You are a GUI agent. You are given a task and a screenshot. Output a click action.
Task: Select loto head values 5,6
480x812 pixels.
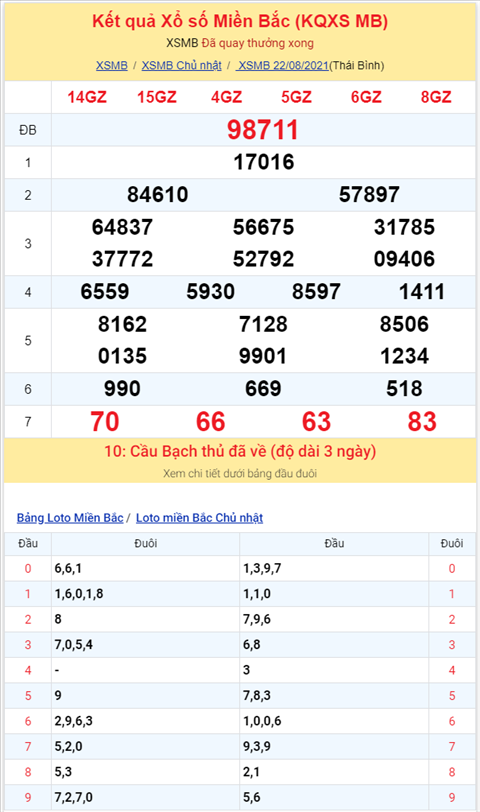click(252, 797)
